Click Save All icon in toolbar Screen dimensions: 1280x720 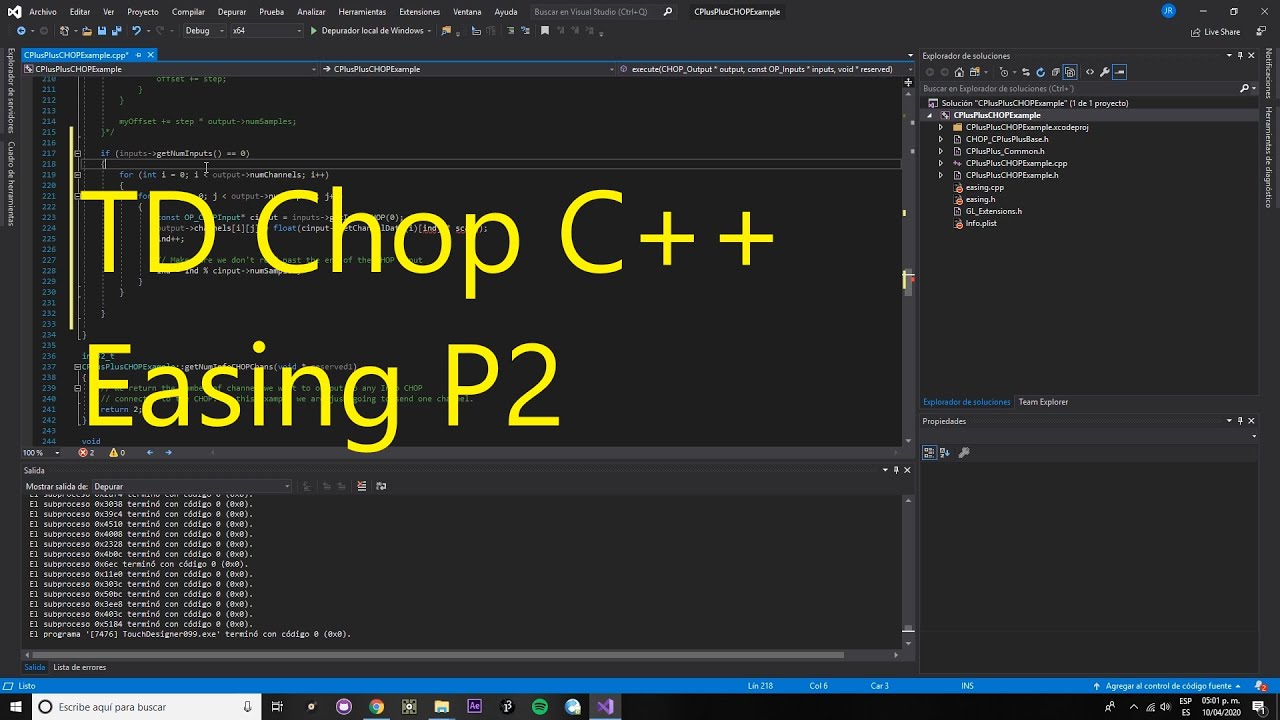(x=116, y=31)
